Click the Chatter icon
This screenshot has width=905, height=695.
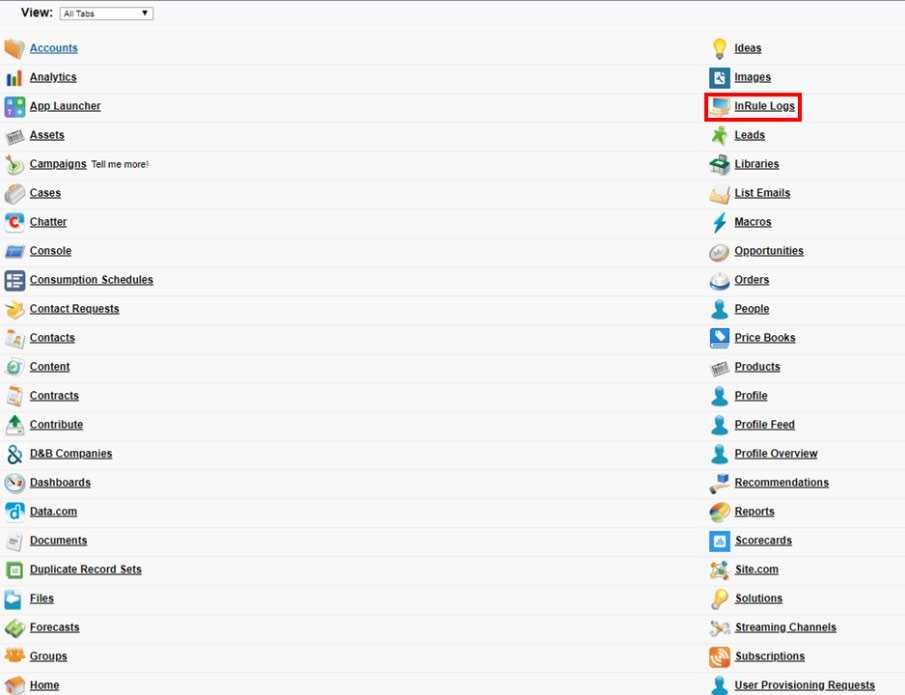pyautogui.click(x=14, y=222)
